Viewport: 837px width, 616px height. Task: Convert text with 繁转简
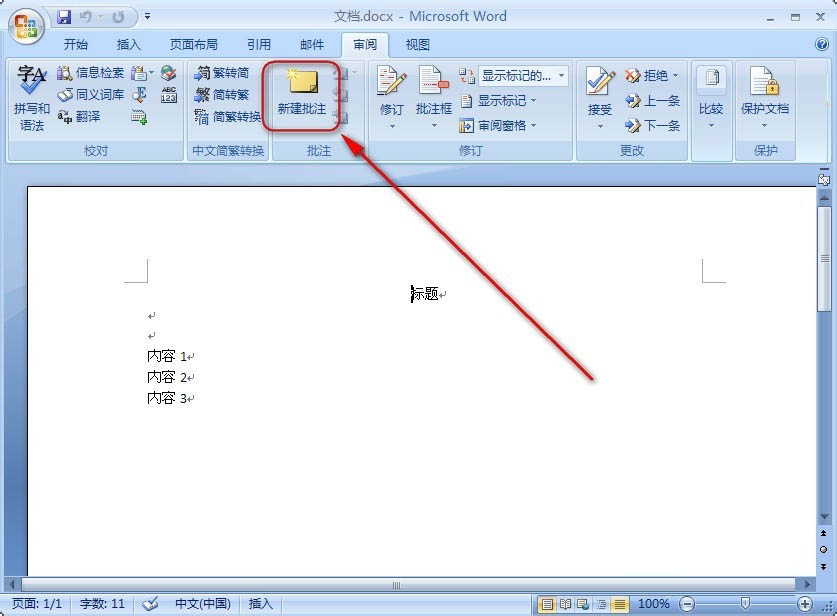[x=222, y=73]
